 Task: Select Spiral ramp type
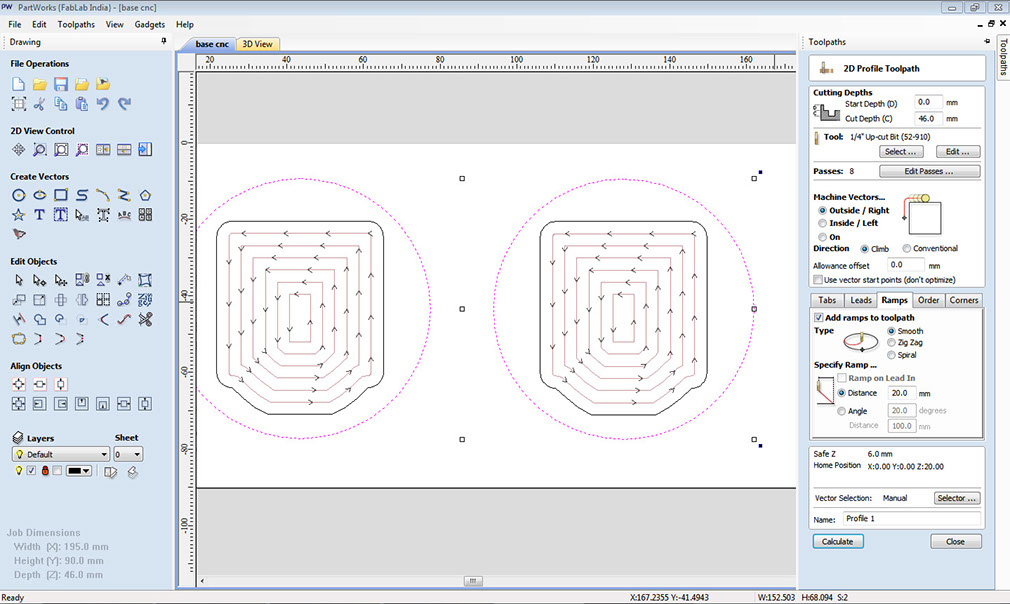pyautogui.click(x=891, y=355)
